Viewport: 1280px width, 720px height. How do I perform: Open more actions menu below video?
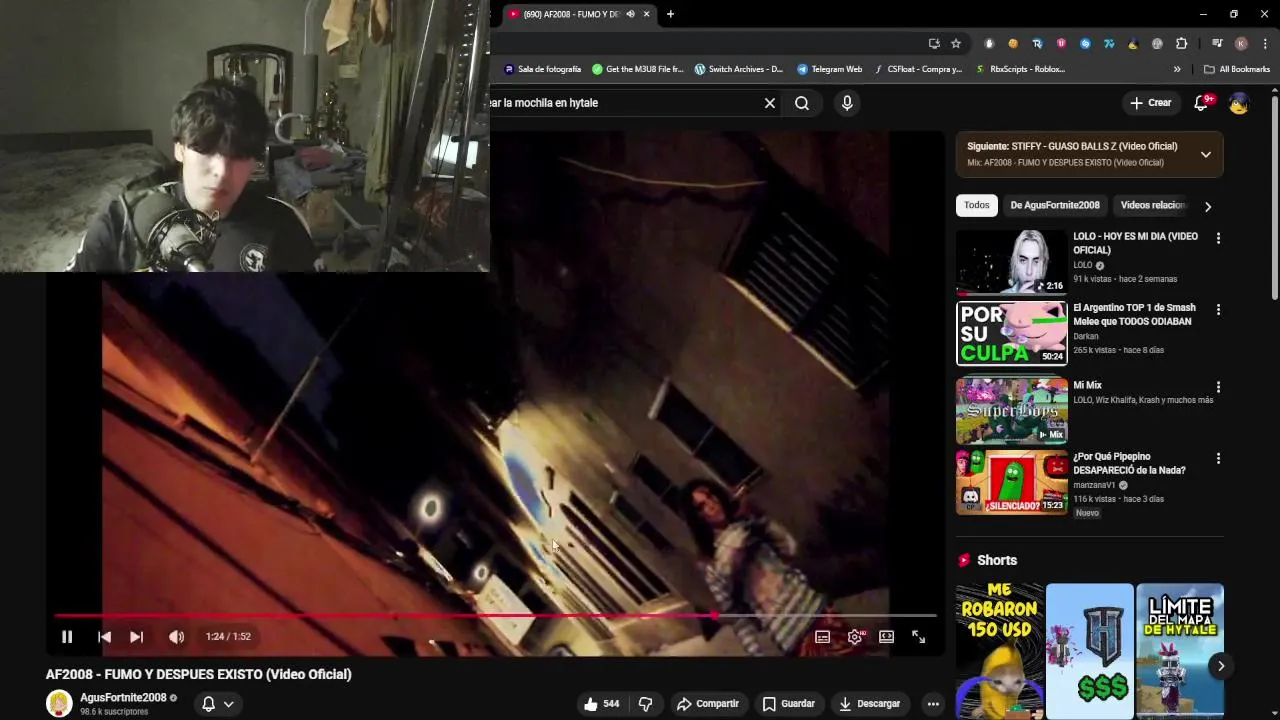pos(933,703)
